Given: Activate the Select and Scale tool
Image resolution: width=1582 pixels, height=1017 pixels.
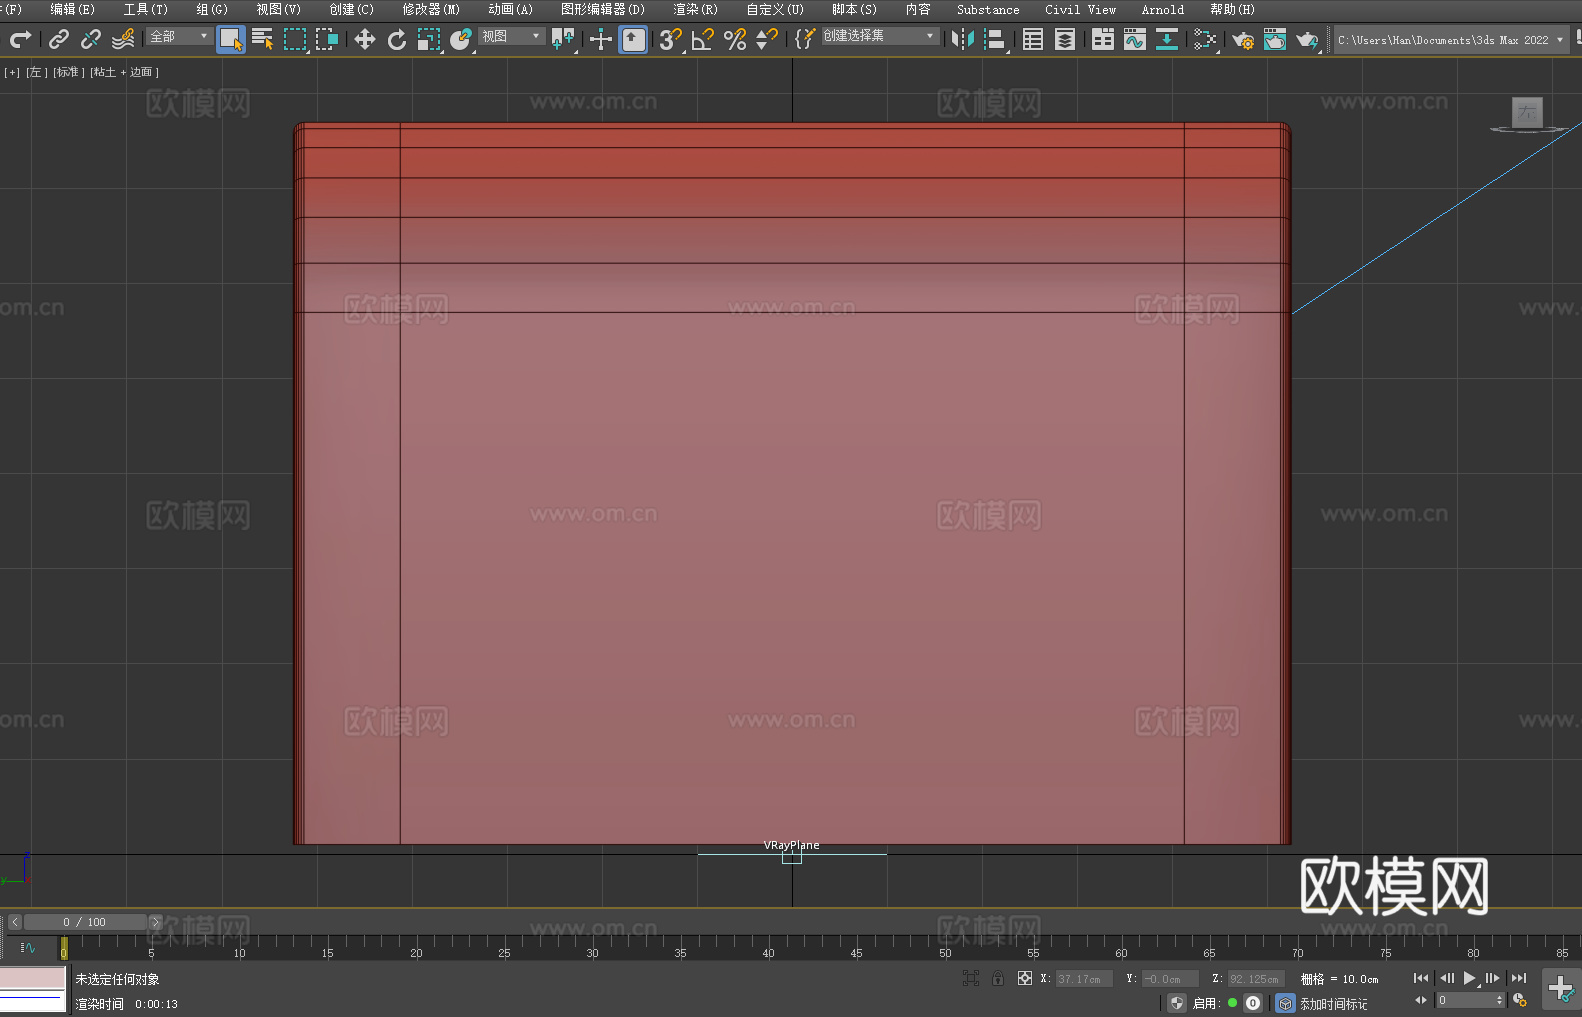Looking at the screenshot, I should coord(429,39).
